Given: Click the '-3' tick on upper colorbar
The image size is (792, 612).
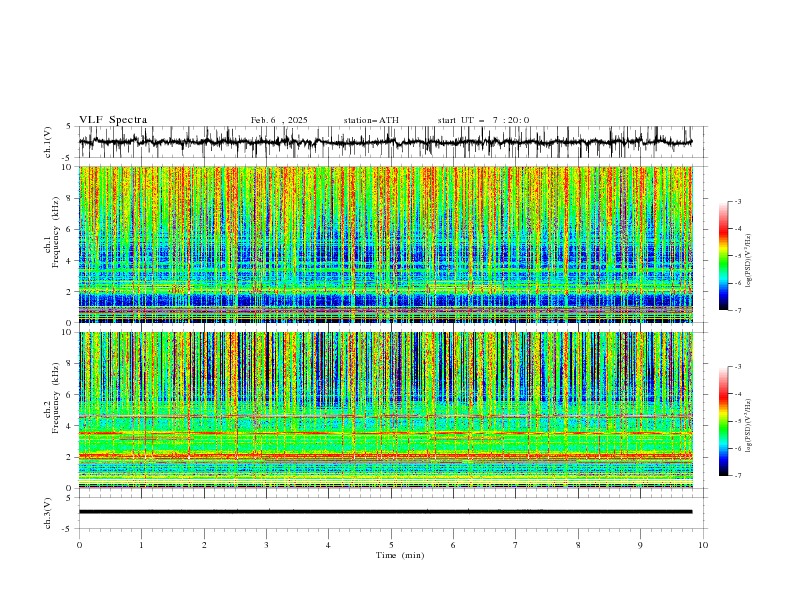Looking at the screenshot, I should [737, 201].
